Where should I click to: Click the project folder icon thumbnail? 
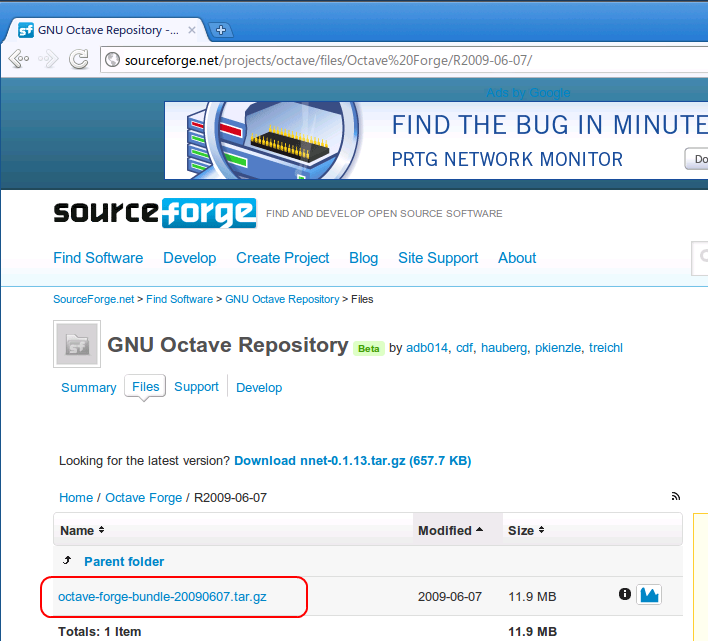[77, 344]
